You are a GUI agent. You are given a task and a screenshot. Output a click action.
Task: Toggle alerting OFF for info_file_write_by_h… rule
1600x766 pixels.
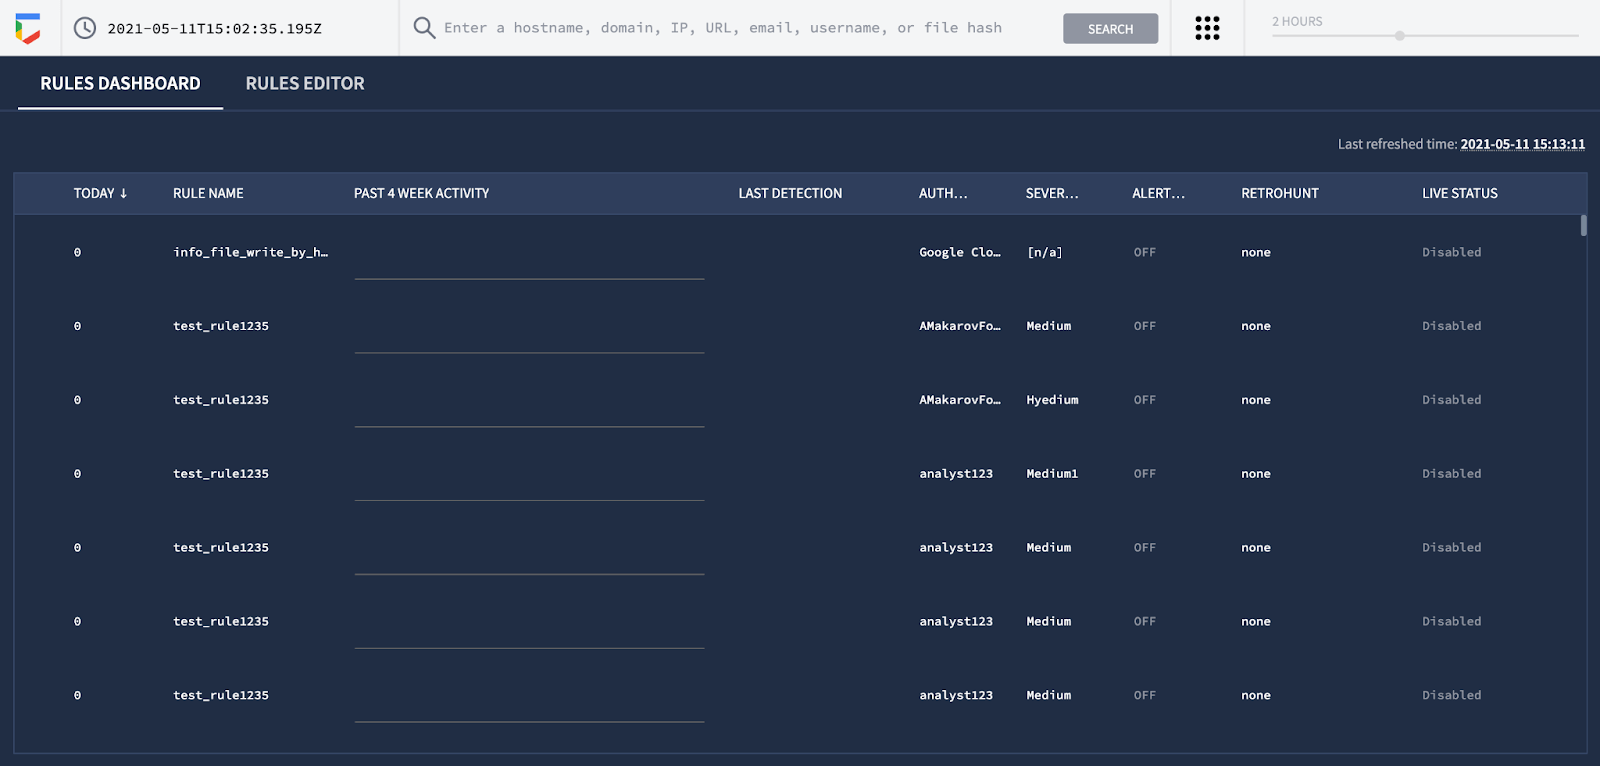[x=1145, y=252]
